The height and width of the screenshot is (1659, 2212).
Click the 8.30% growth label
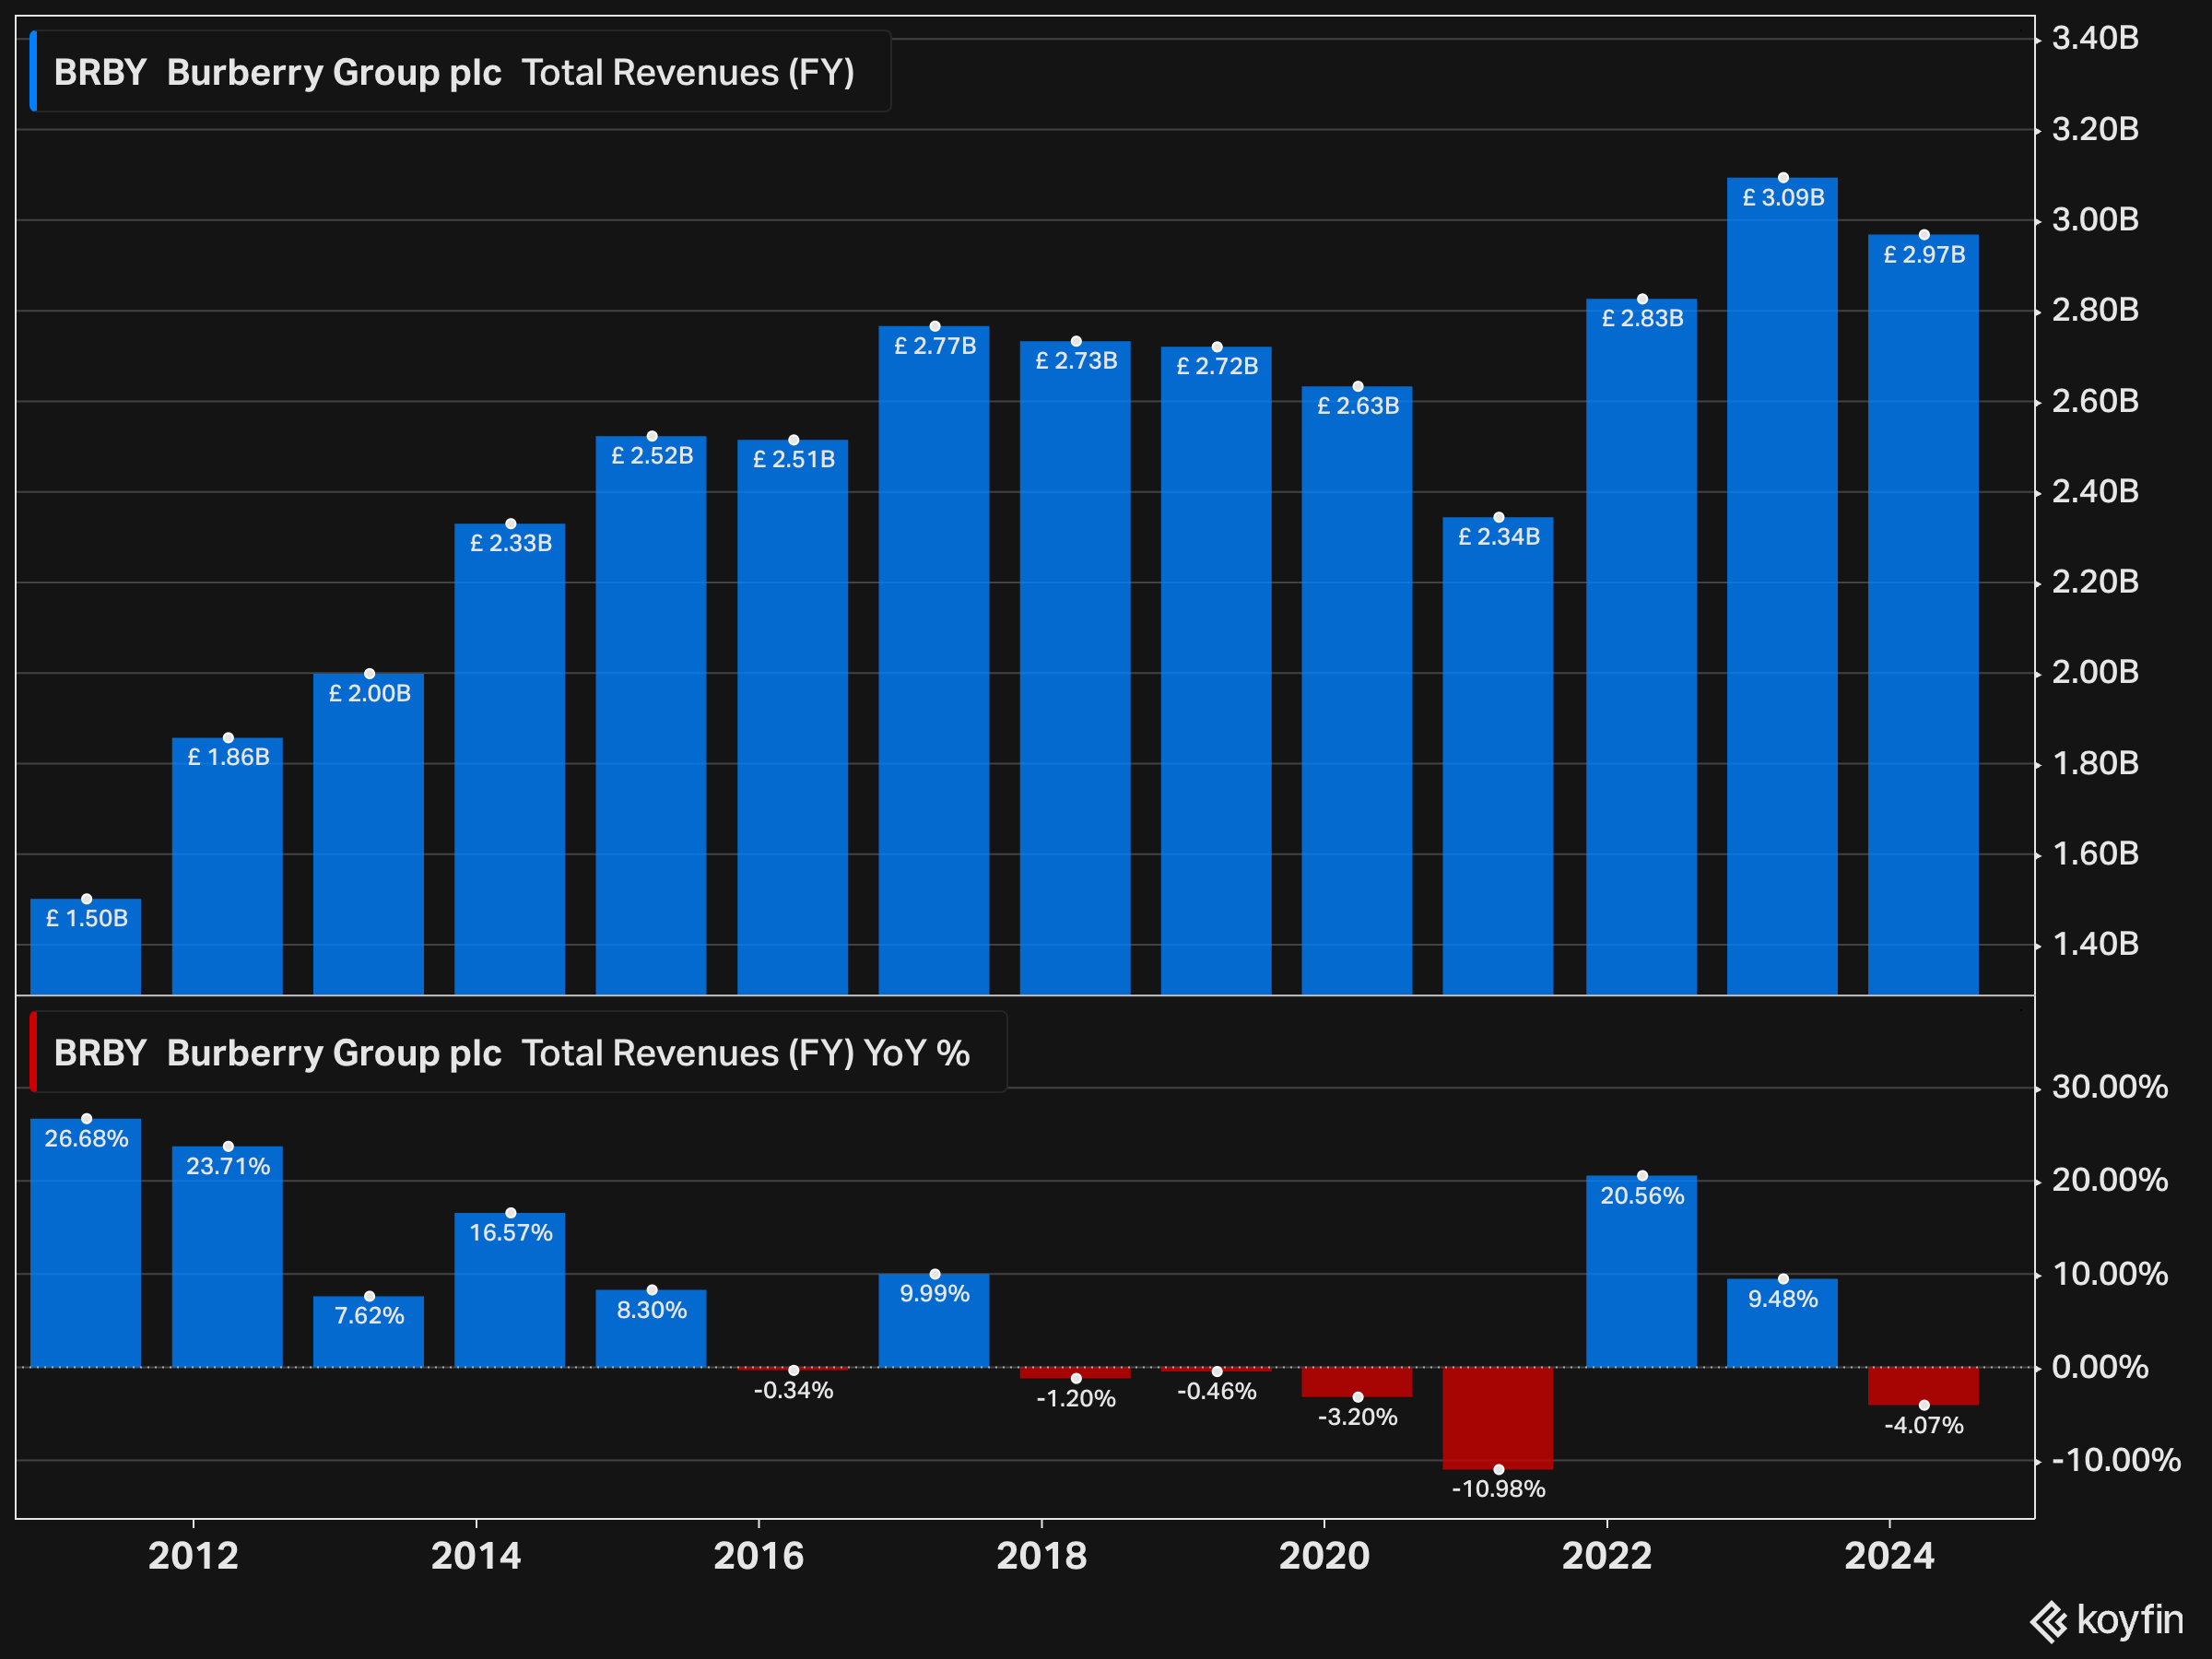652,1310
